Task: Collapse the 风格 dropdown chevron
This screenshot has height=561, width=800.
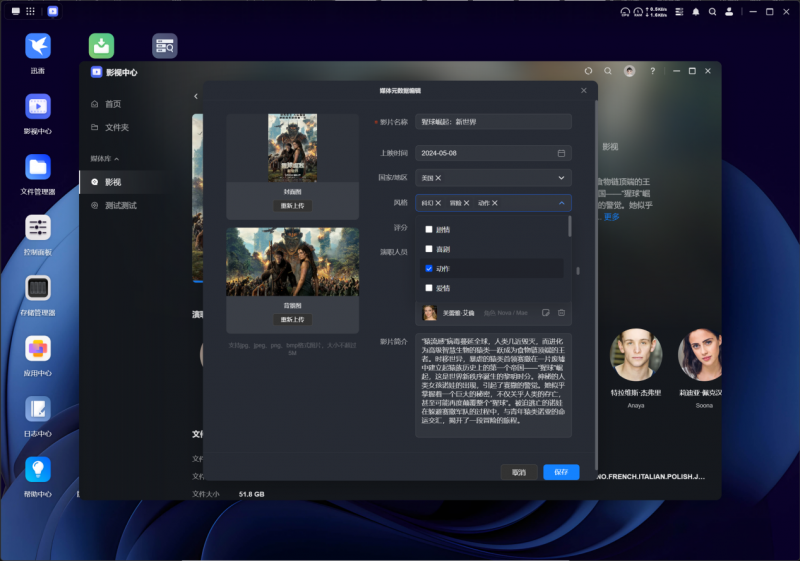Action: tap(561, 203)
